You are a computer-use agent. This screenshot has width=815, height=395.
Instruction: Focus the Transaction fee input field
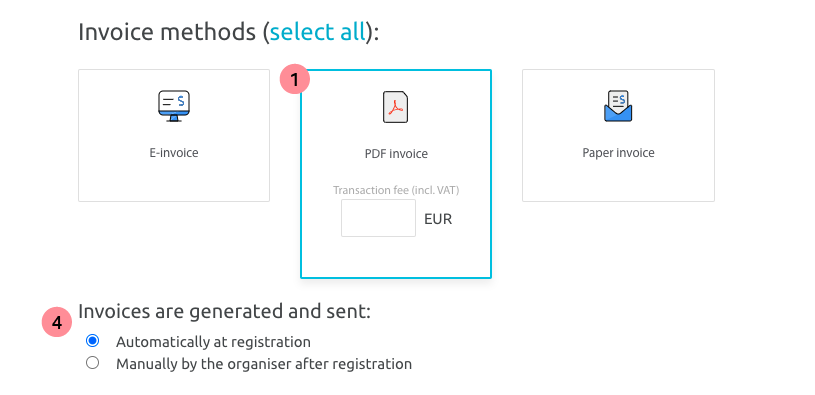coord(378,218)
